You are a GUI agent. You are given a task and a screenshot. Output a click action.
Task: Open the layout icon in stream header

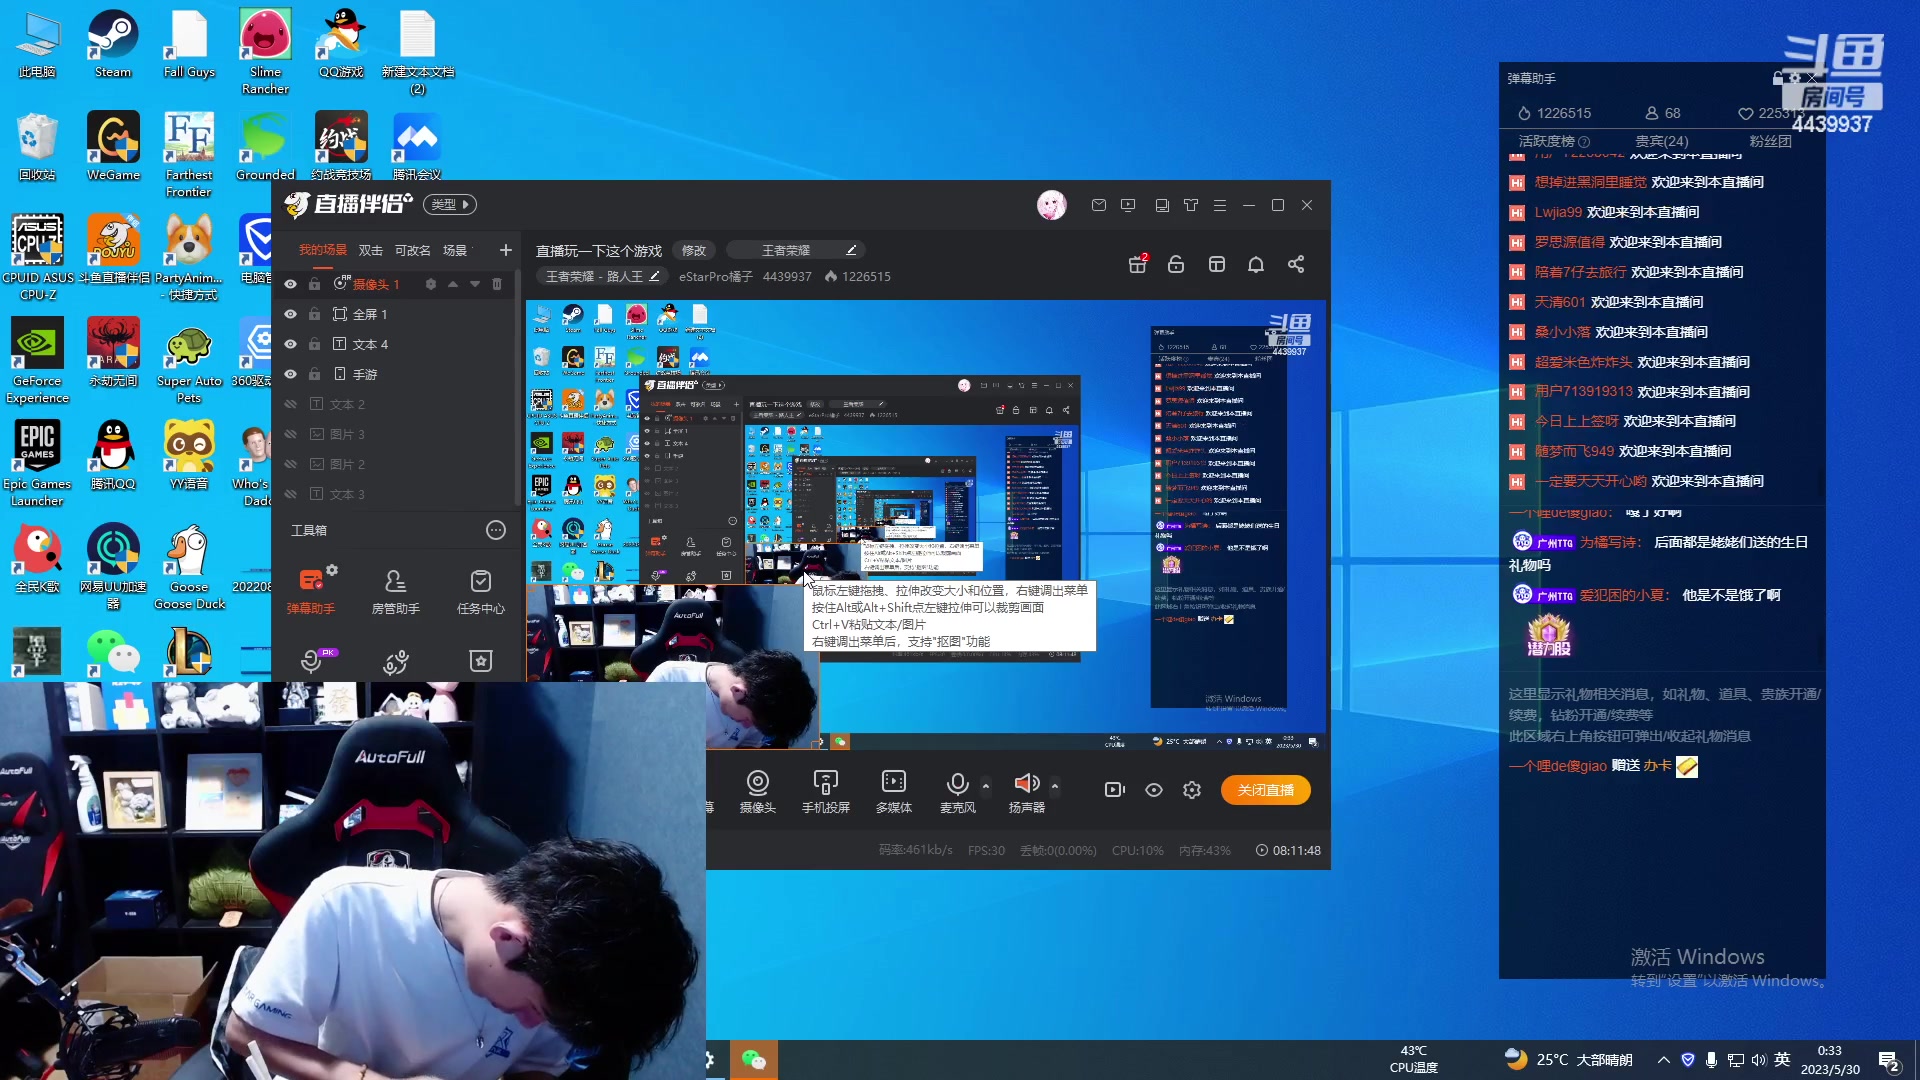tap(1217, 264)
